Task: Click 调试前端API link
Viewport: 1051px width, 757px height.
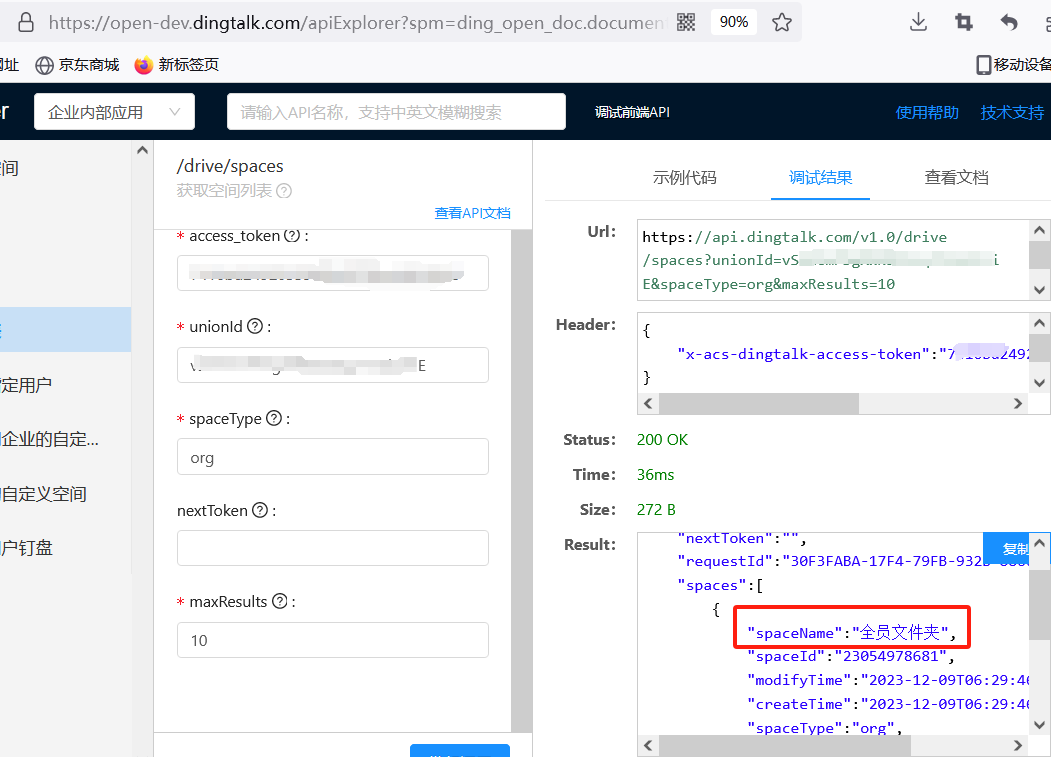Action: click(x=632, y=112)
